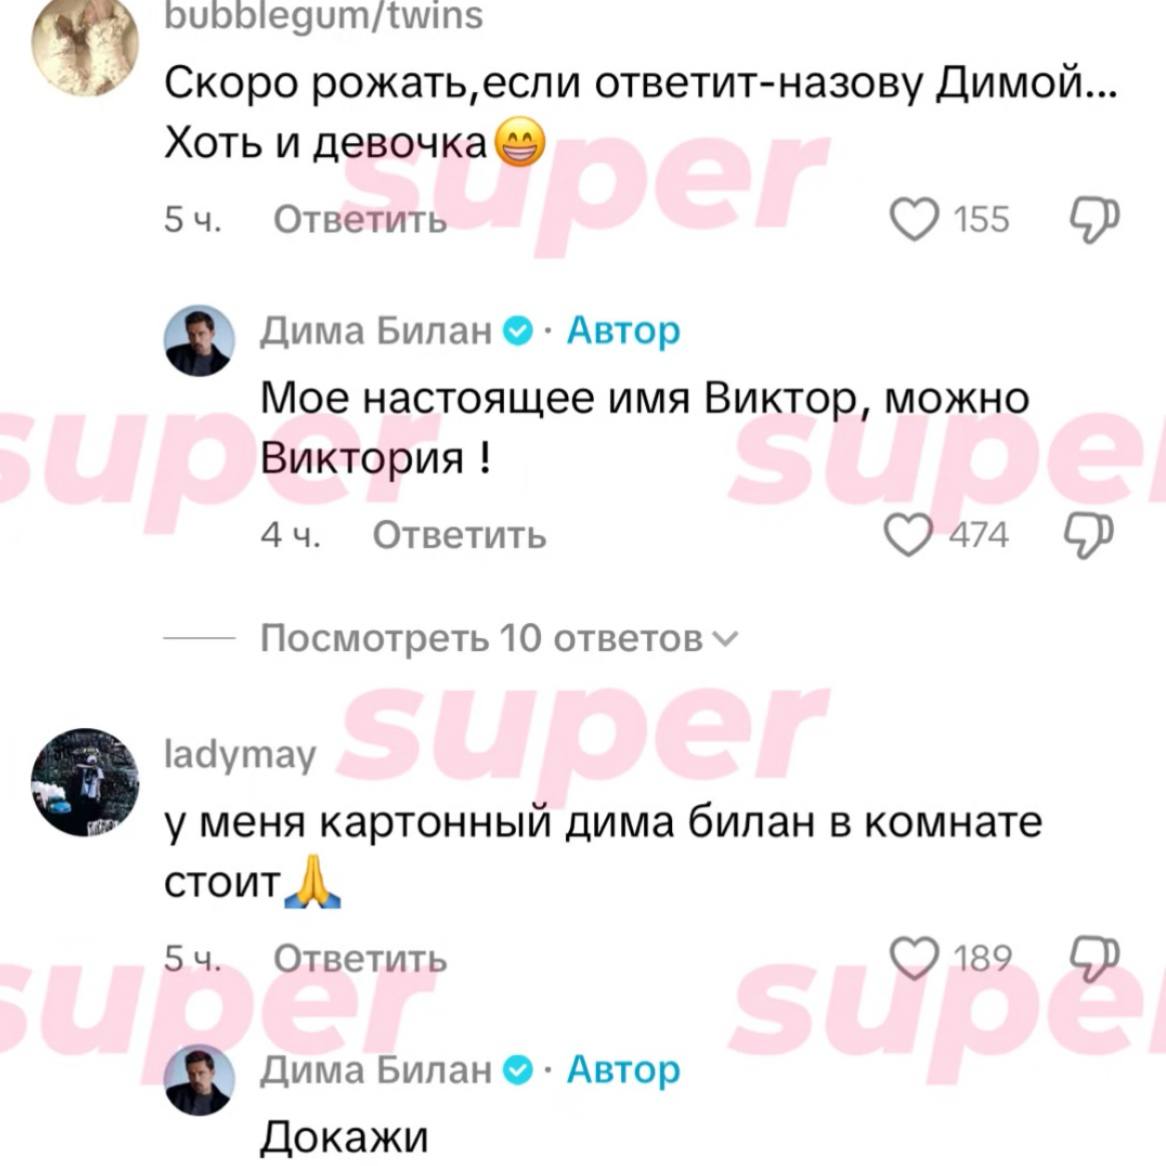Open the ladymay username link
This screenshot has width=1166, height=1166.
click(239, 755)
